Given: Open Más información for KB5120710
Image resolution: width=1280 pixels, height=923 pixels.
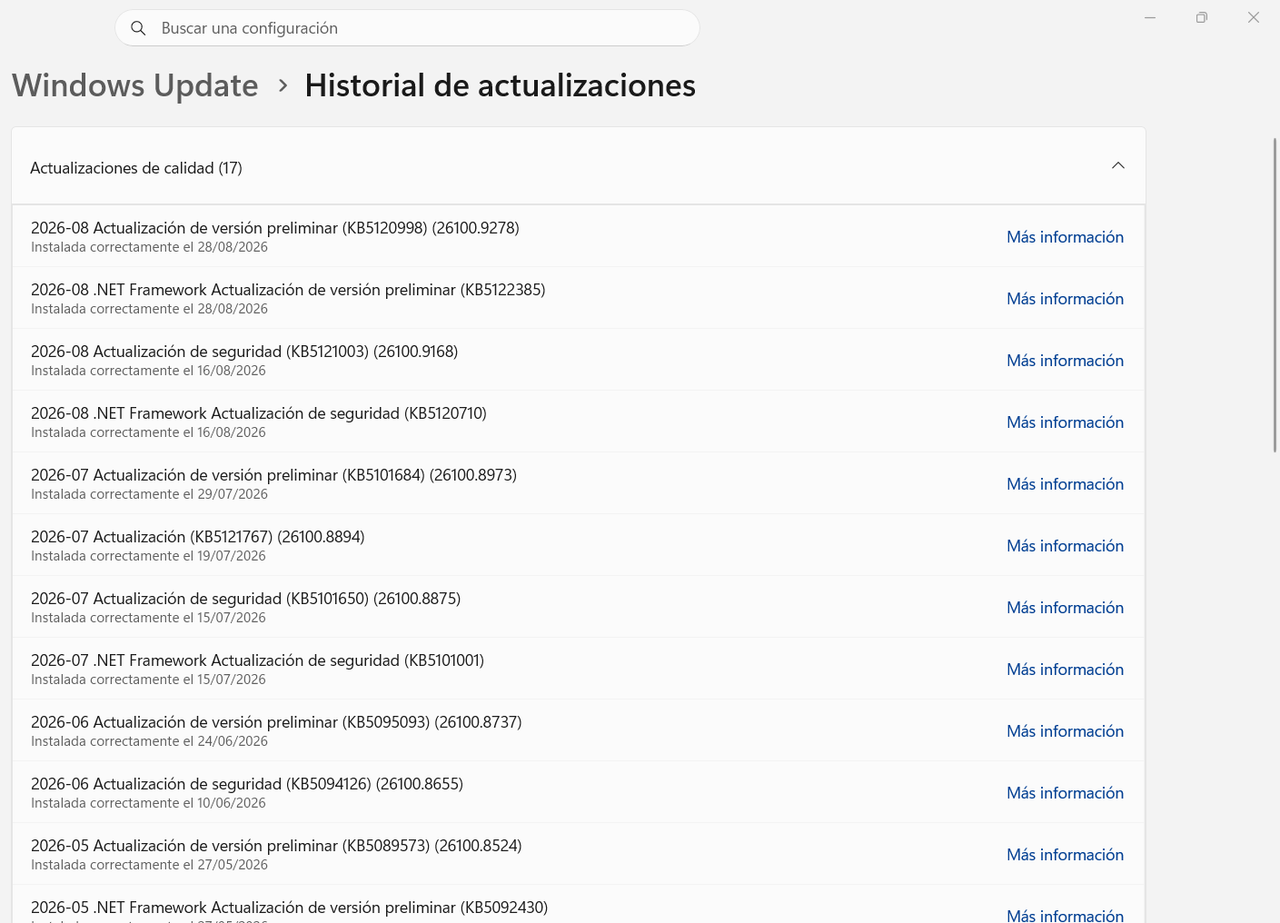Looking at the screenshot, I should pos(1065,422).
